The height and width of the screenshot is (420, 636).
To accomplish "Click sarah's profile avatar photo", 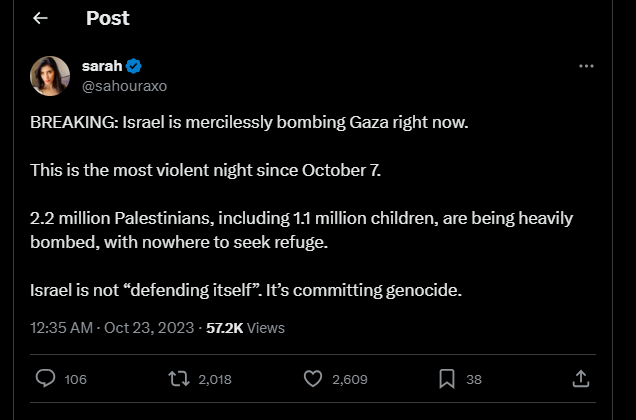I will pos(50,76).
